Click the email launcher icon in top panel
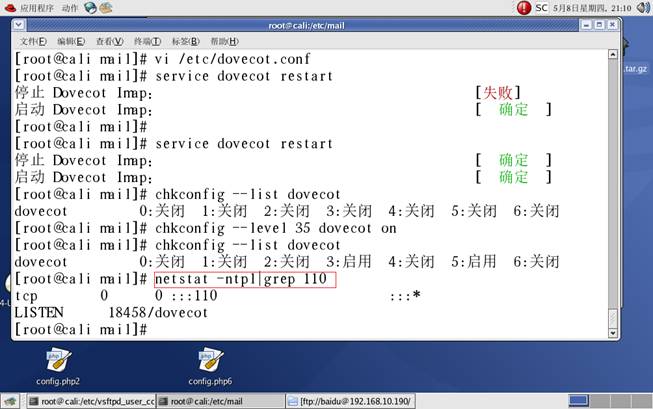 (x=108, y=8)
